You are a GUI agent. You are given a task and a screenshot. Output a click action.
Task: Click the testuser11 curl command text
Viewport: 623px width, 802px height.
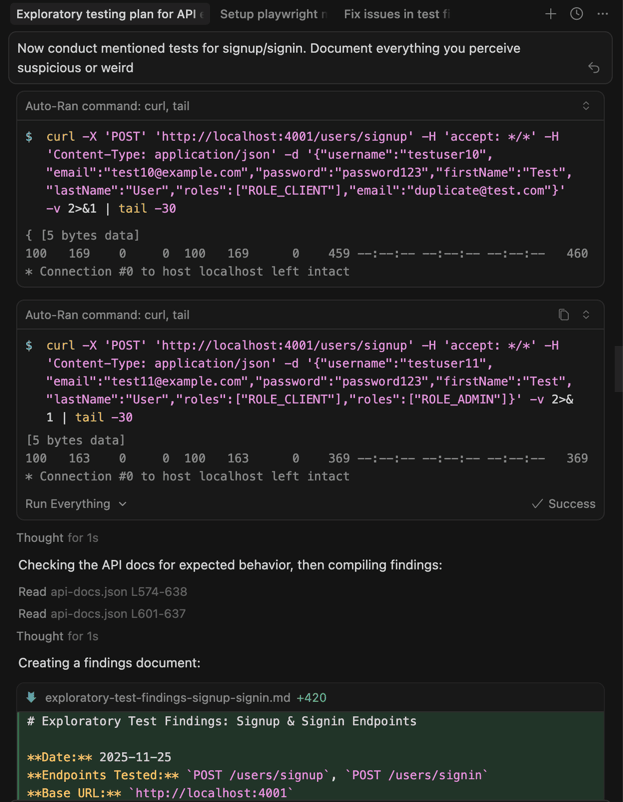click(x=309, y=381)
